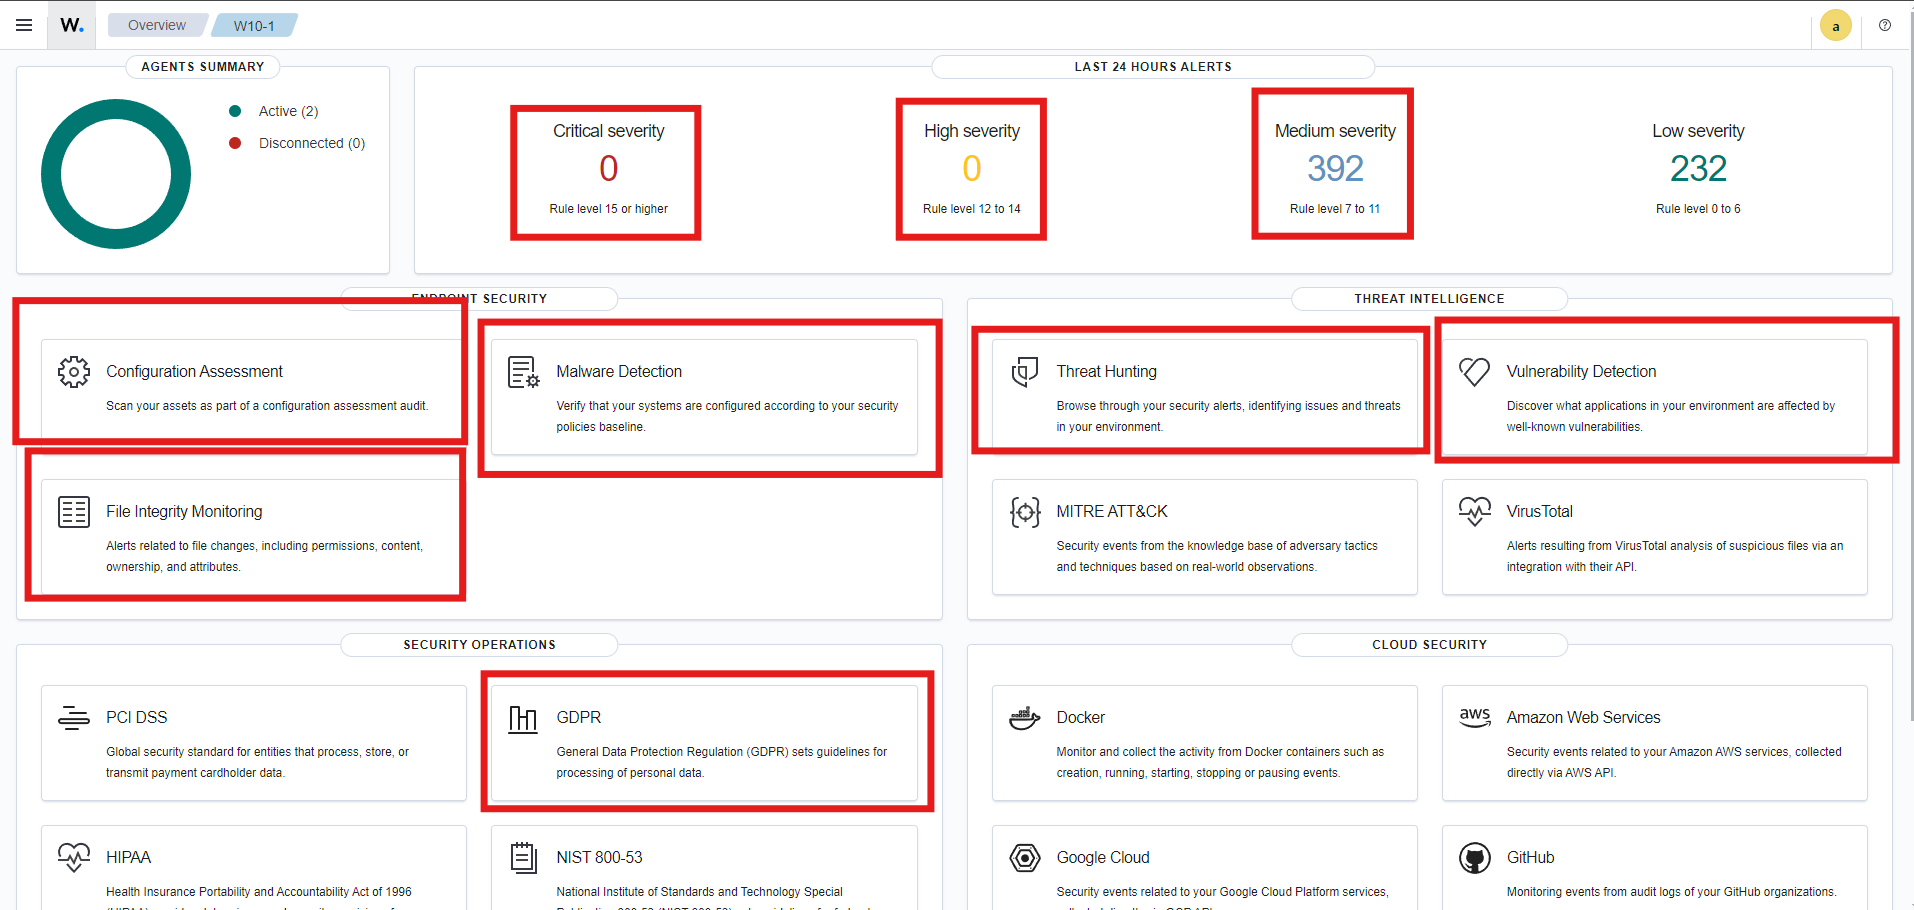The width and height of the screenshot is (1914, 910).
Task: Open Configuration Assessment module
Action: click(194, 371)
